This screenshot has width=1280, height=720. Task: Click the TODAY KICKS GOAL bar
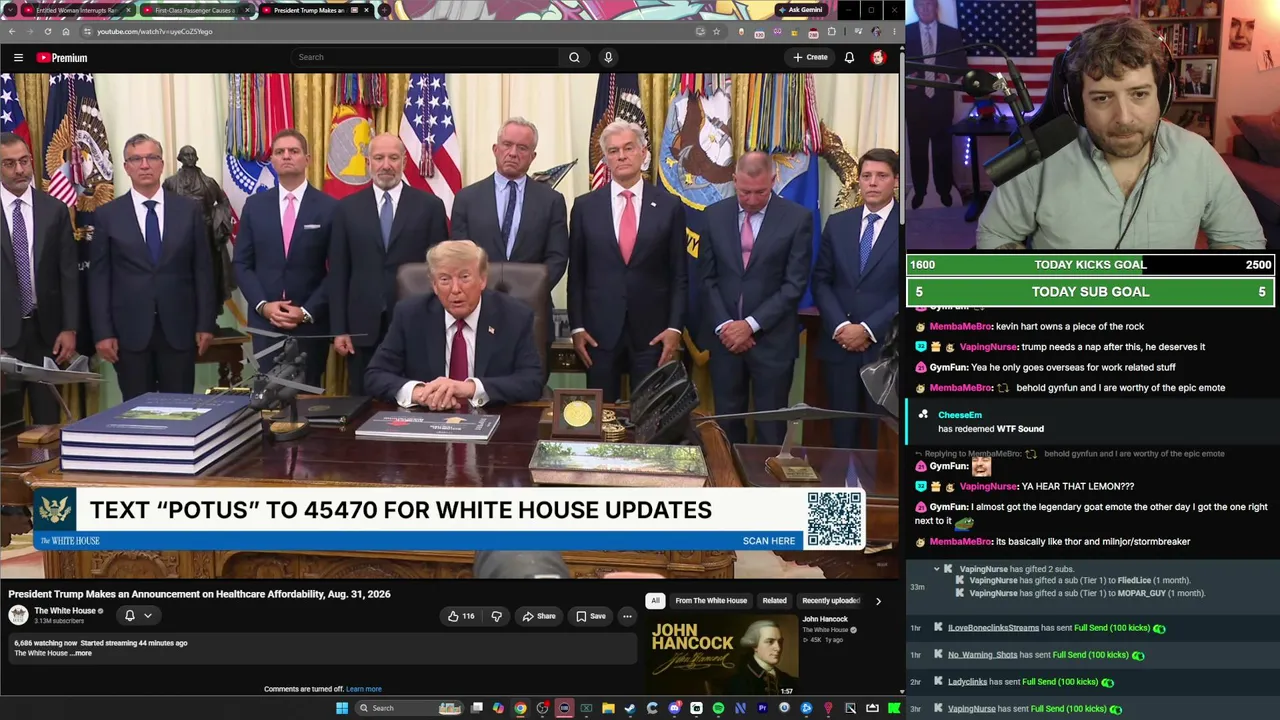[1091, 265]
